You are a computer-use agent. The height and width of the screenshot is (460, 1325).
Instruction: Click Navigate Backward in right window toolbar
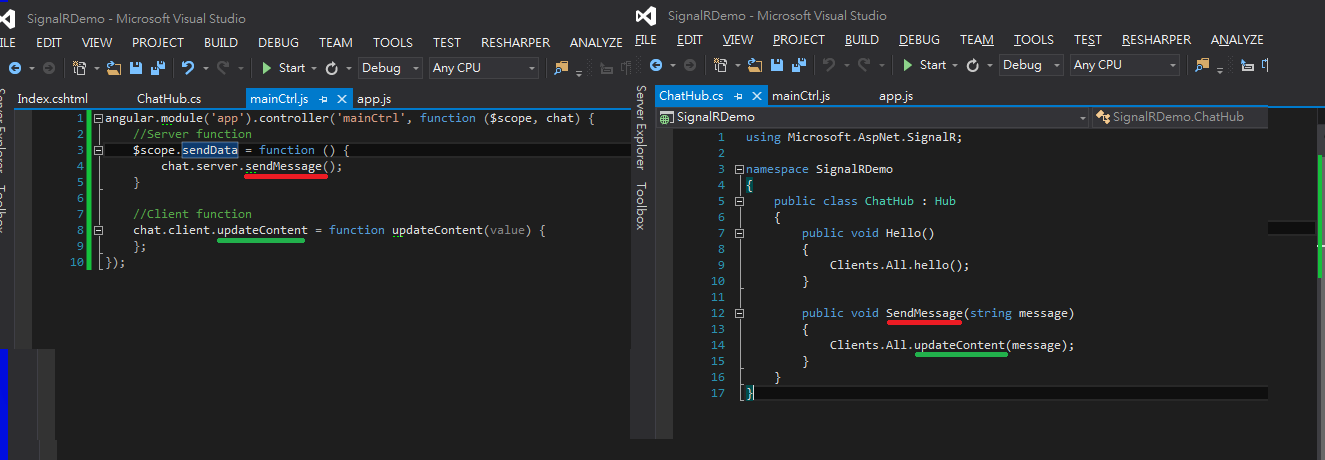coord(655,65)
